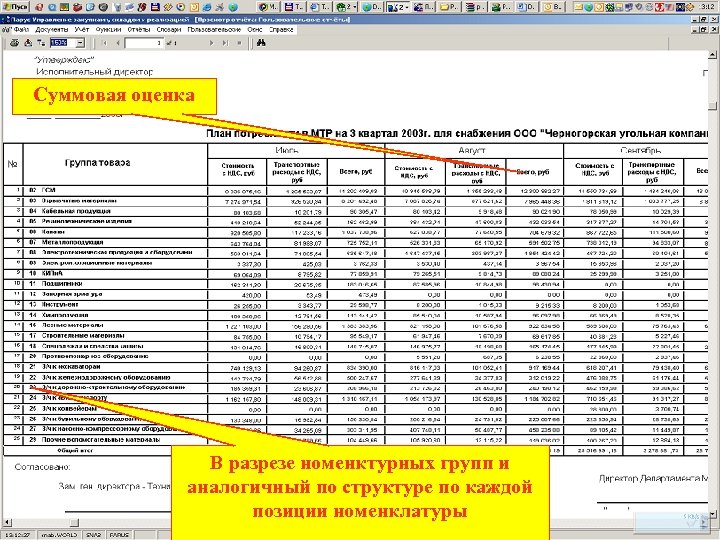Image resolution: width=720 pixels, height=540 pixels.
Task: Click the vertical scrollbar up arrow
Action: click(712, 55)
